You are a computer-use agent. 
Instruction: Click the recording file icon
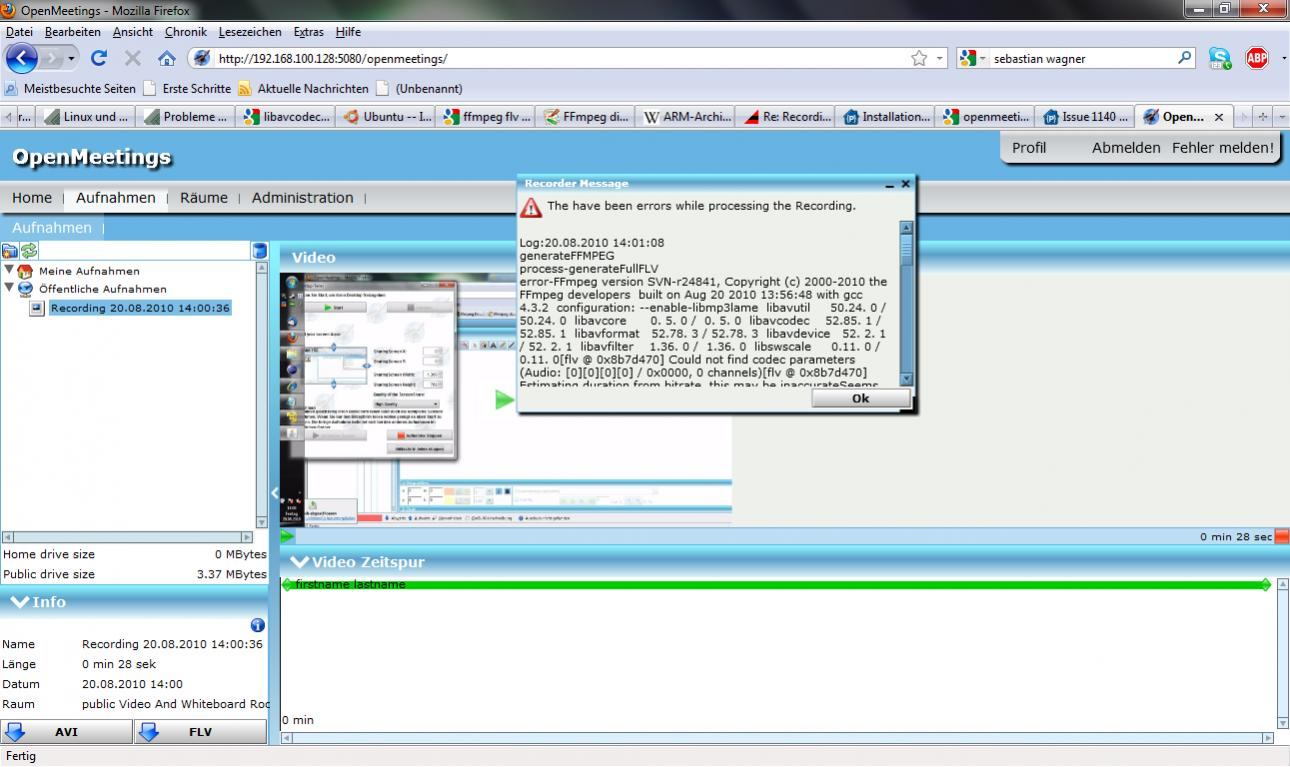(x=37, y=308)
